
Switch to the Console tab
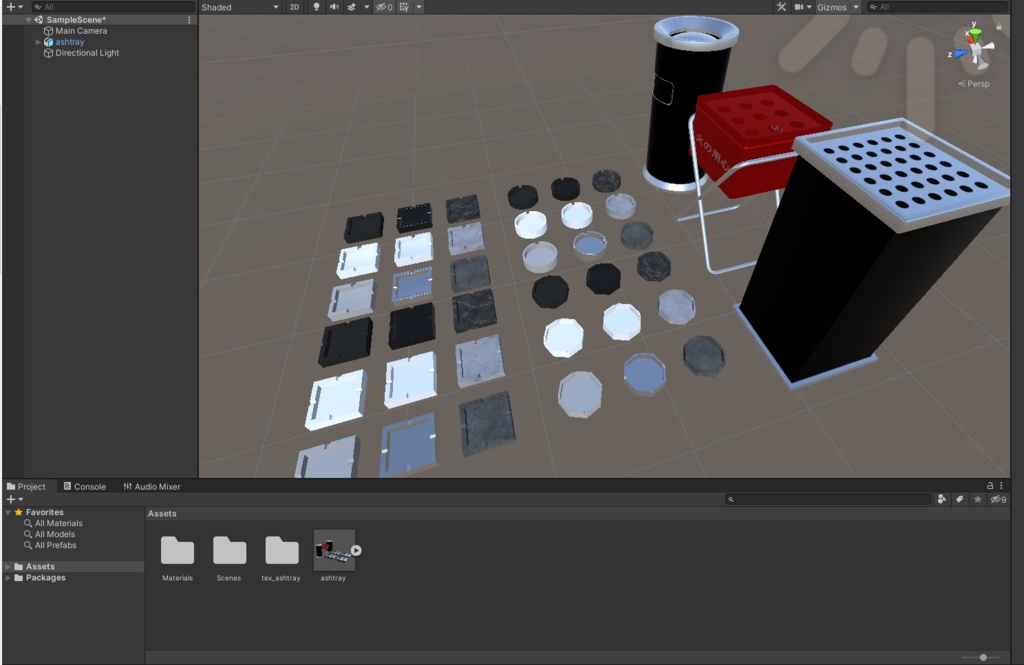coord(84,486)
